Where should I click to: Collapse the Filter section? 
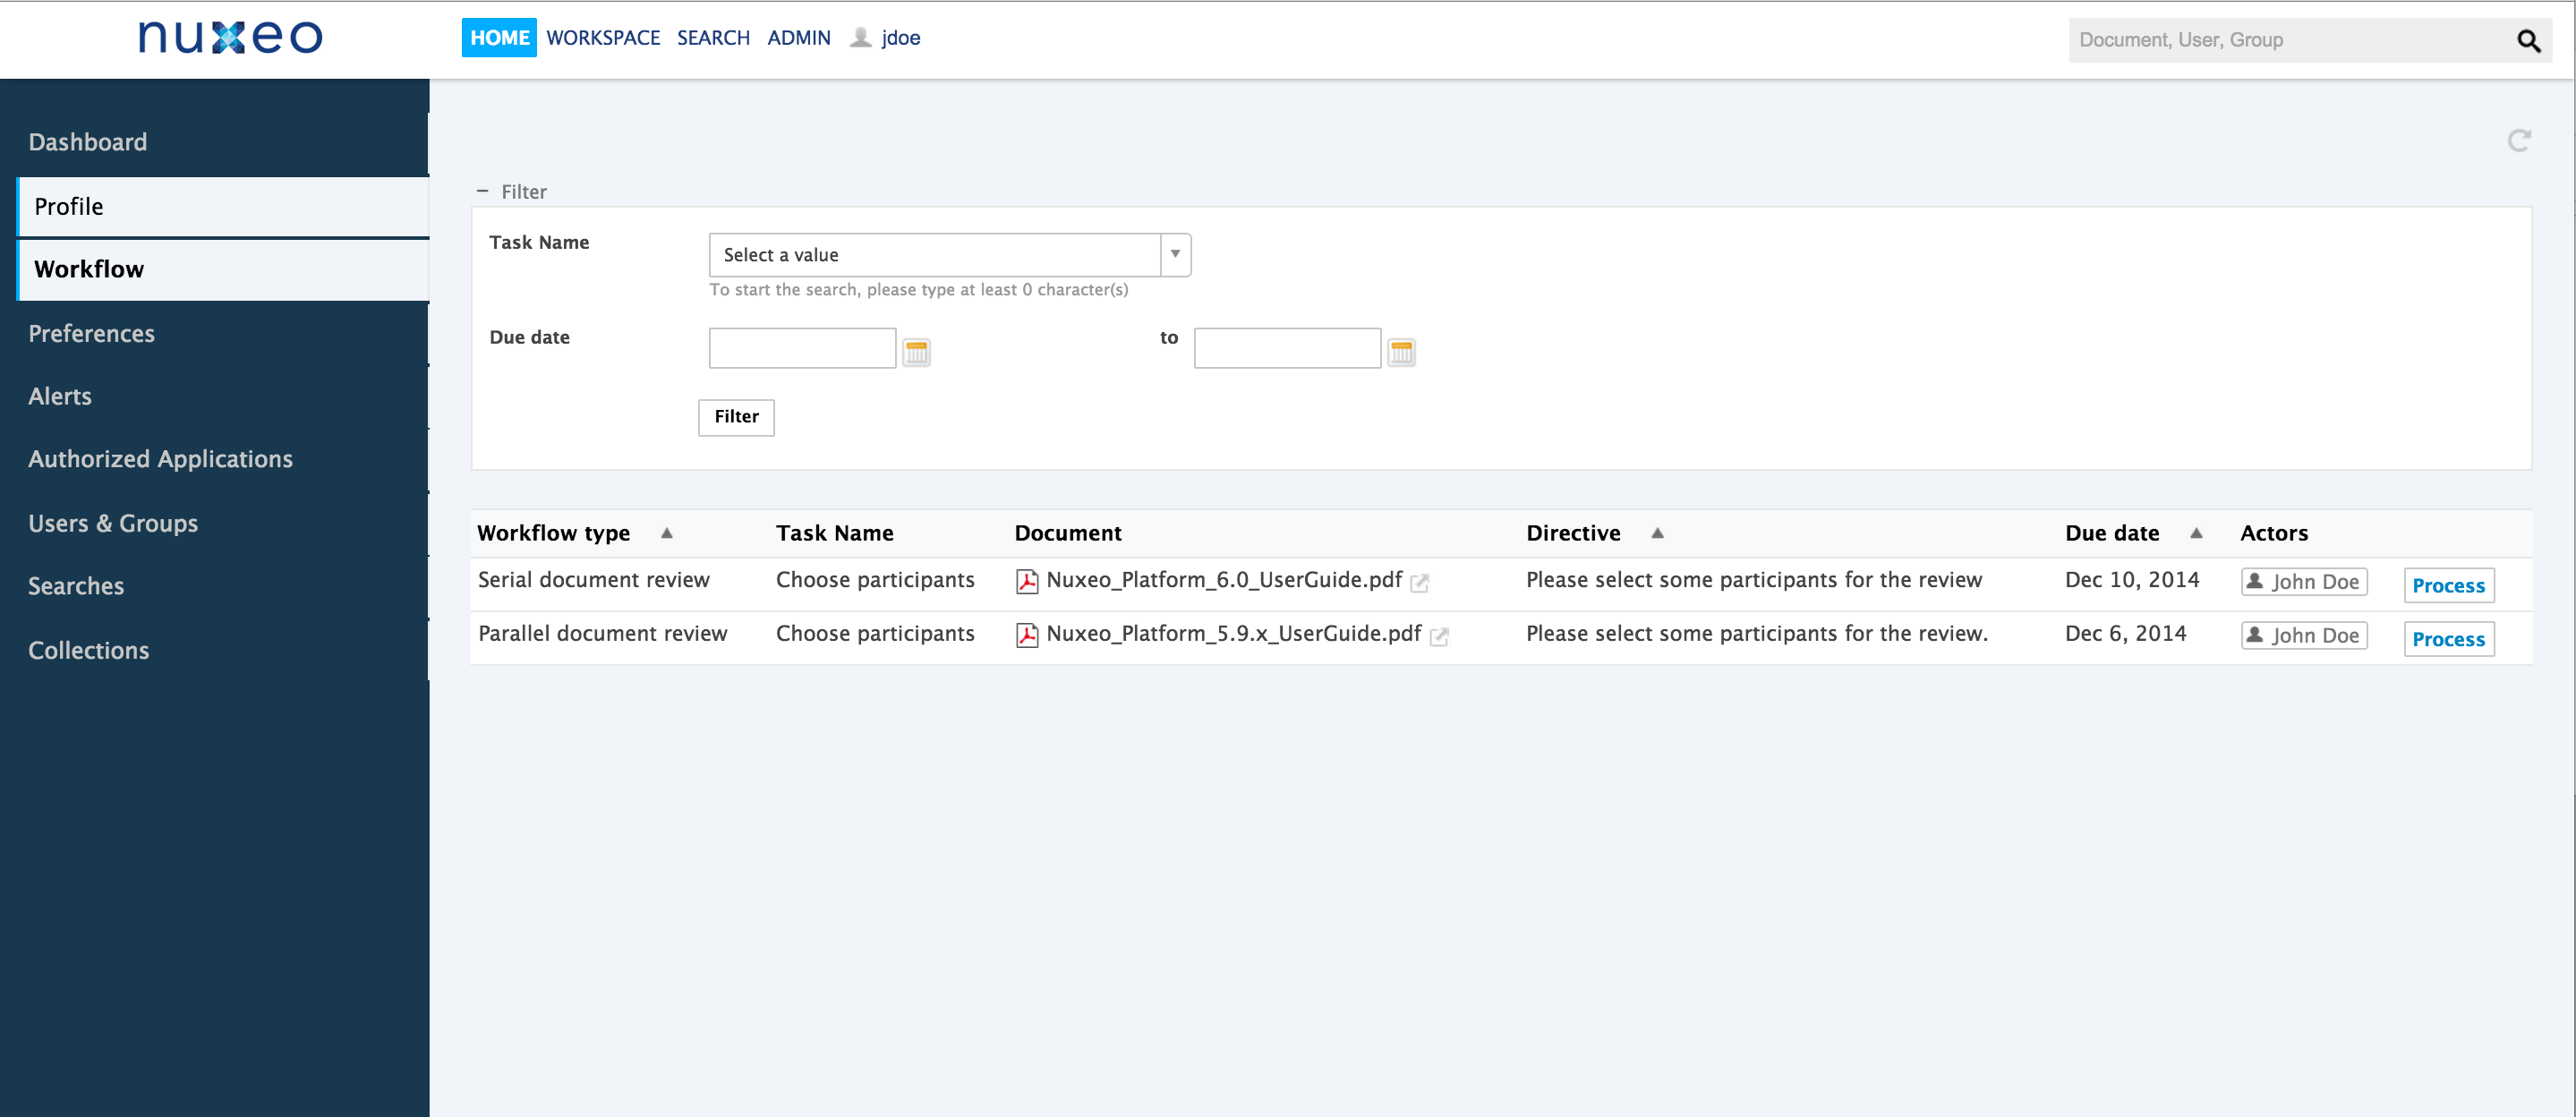point(483,191)
